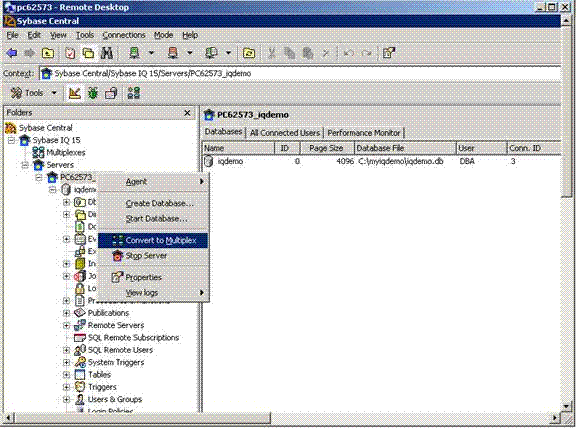
Task: Open the Help menu
Action: tap(190, 35)
